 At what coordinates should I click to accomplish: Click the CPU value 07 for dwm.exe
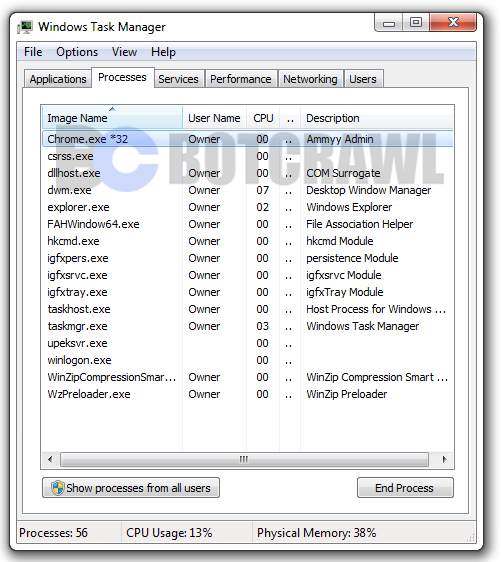click(262, 190)
